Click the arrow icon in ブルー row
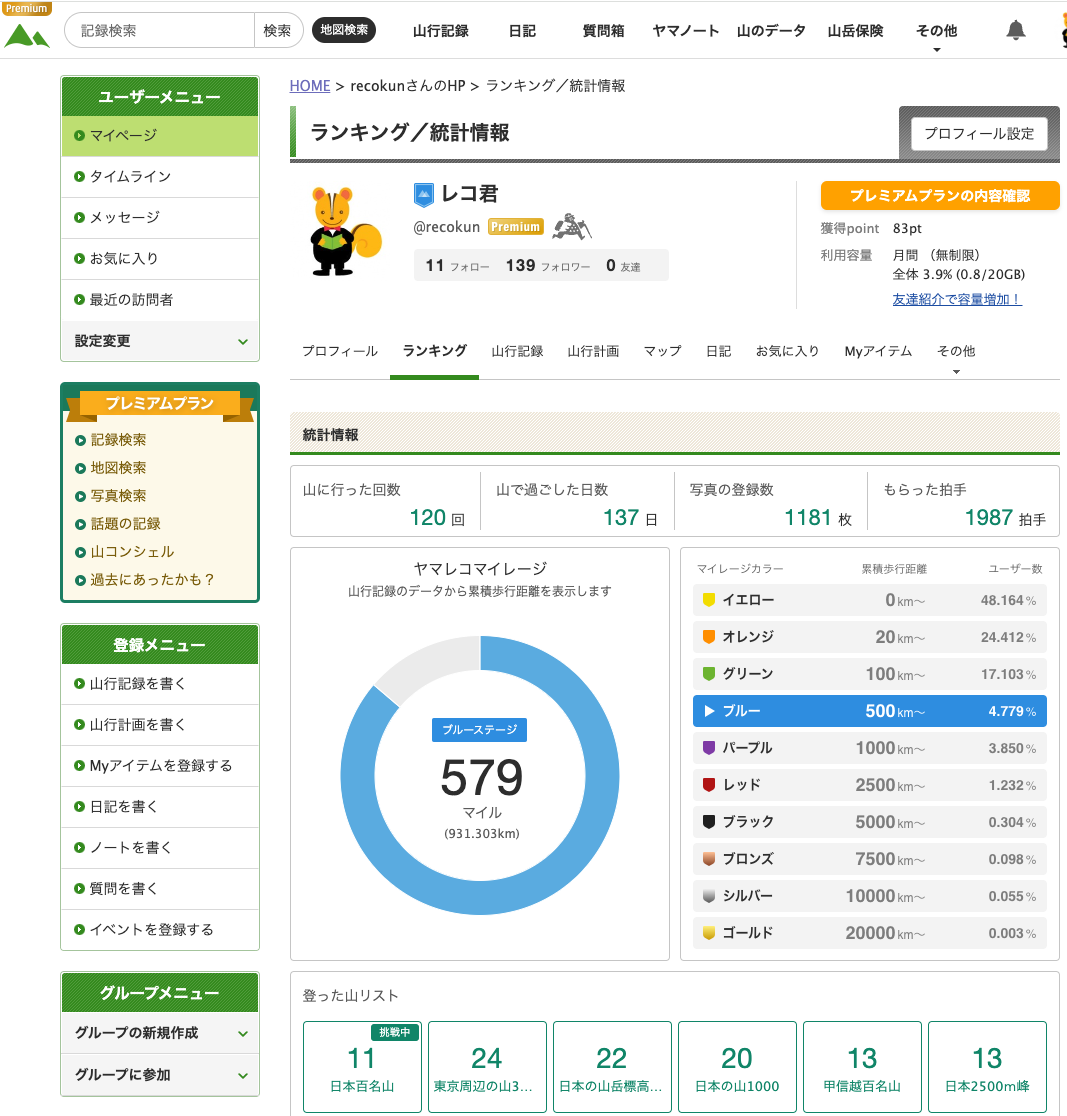The width and height of the screenshot is (1067, 1116). (709, 710)
